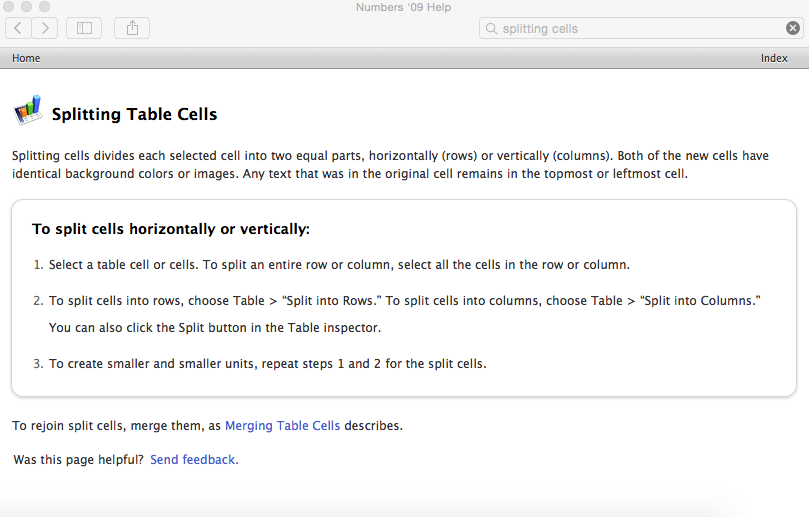Go back to the previous help page
Screen dimensions: 809x517
(x=19, y=28)
